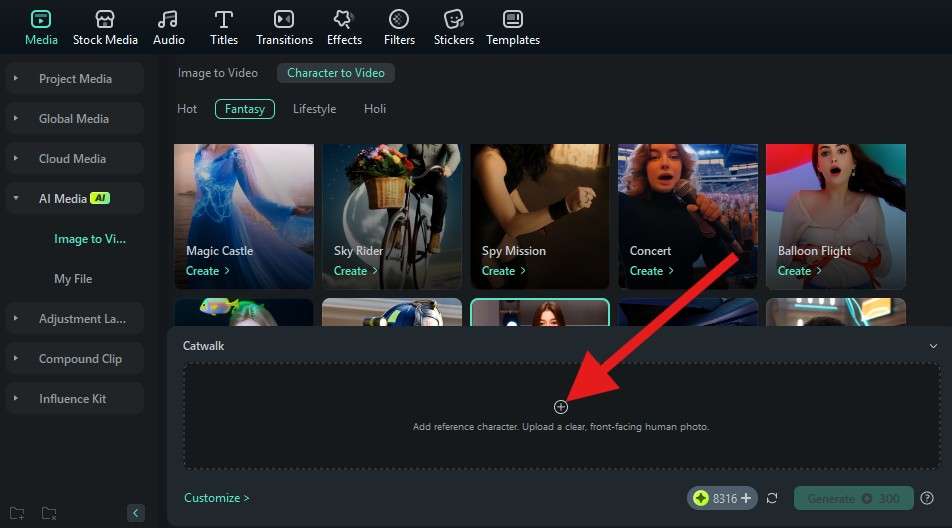This screenshot has height=528, width=952.
Task: Click Create on Spy Mission
Action: (504, 271)
